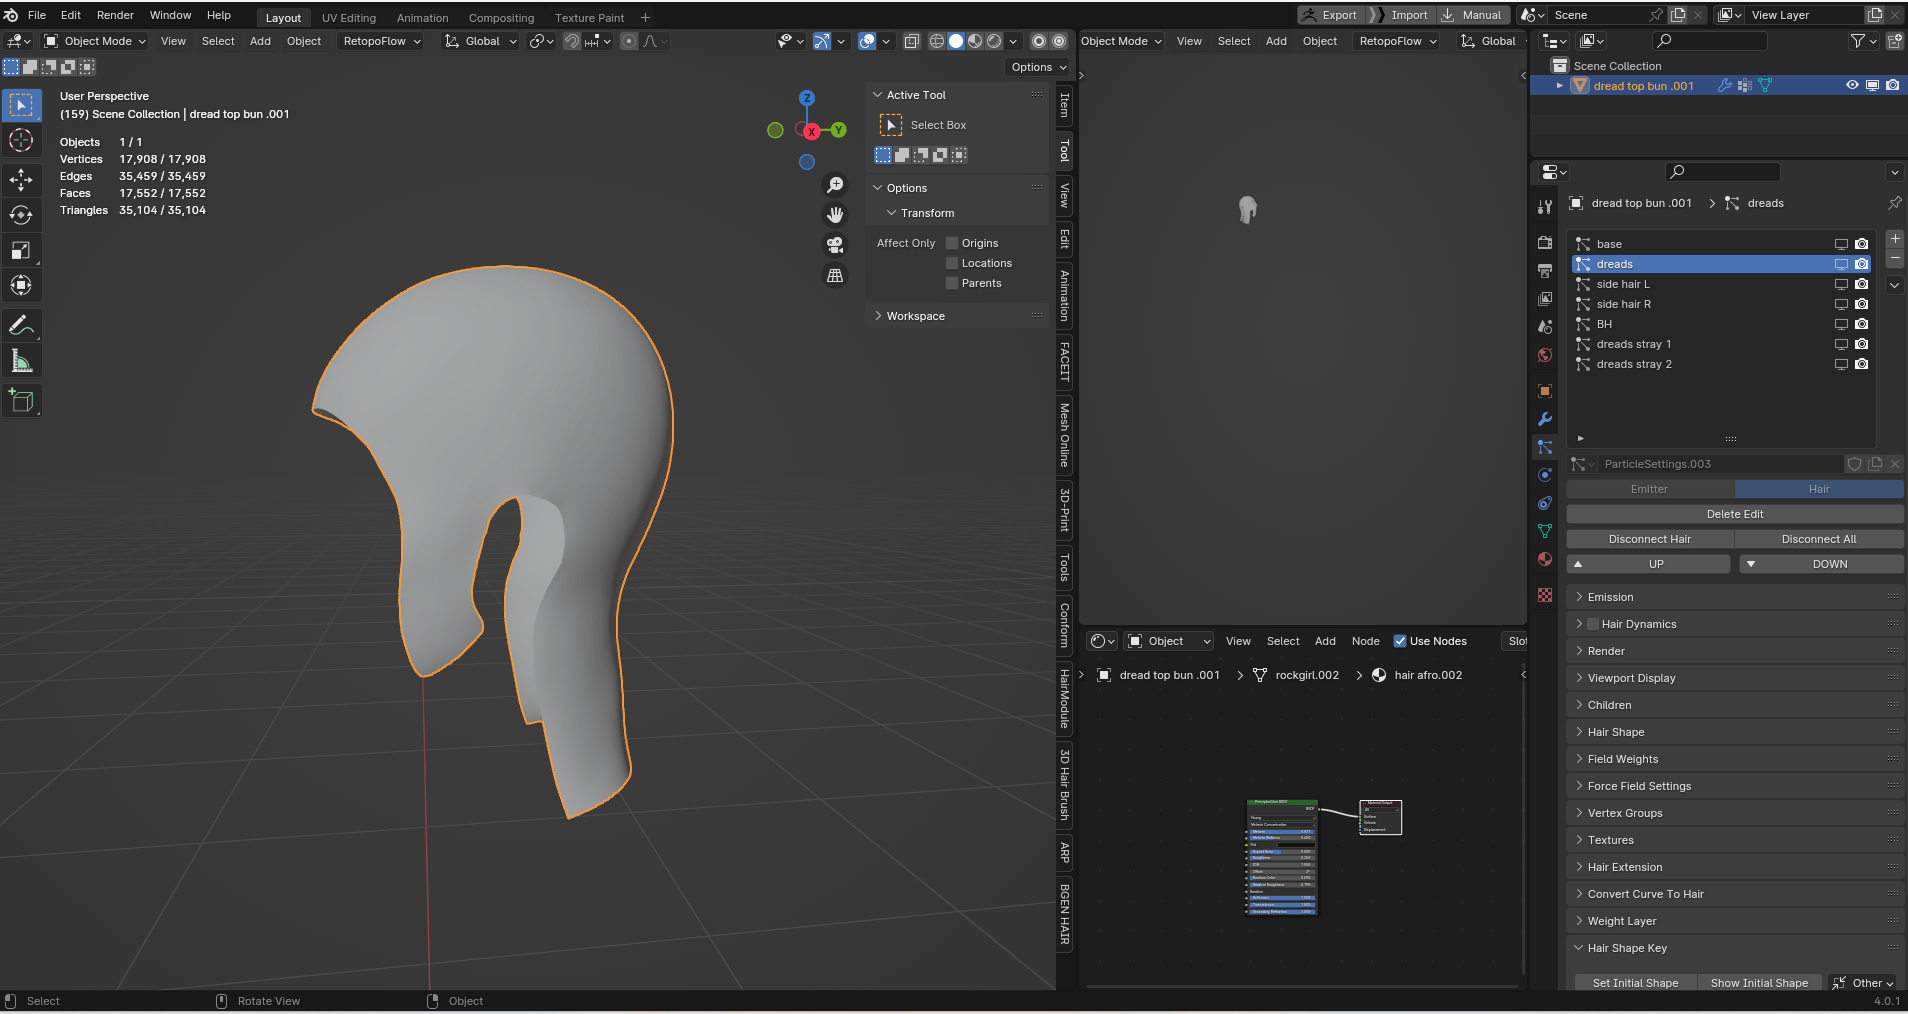Click the zoom magnifier in viewport

[x=835, y=185]
